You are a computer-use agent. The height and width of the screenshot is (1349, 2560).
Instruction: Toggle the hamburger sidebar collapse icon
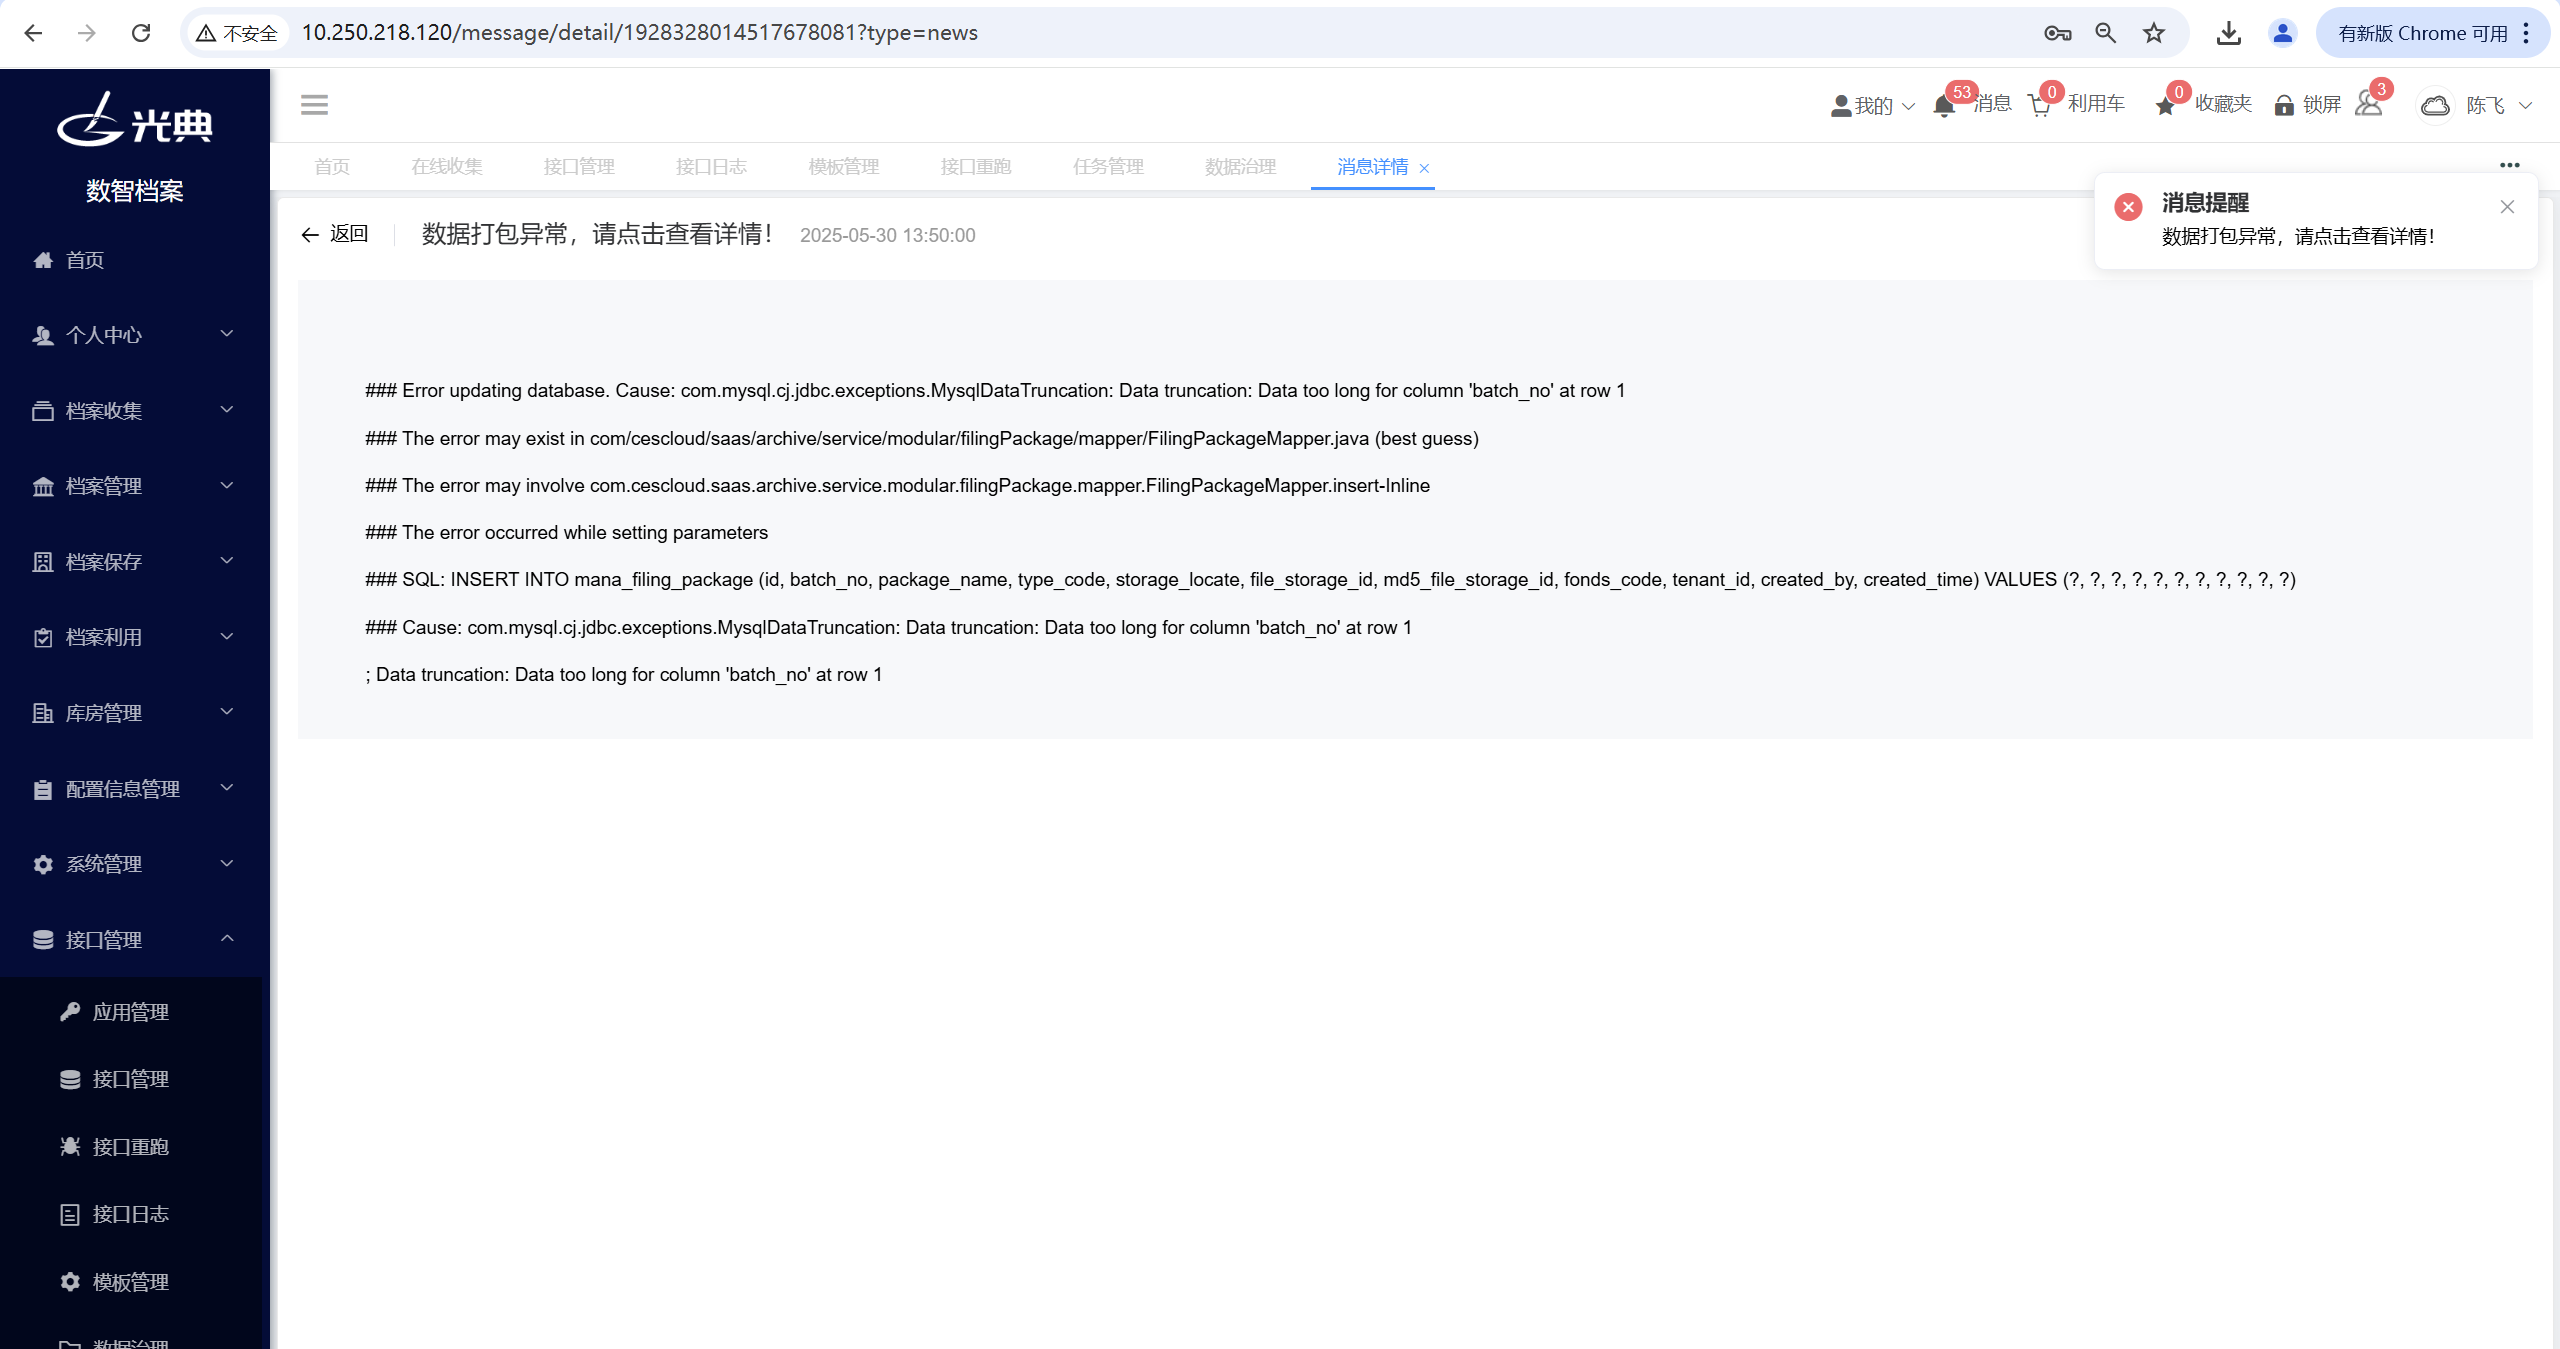pyautogui.click(x=314, y=105)
